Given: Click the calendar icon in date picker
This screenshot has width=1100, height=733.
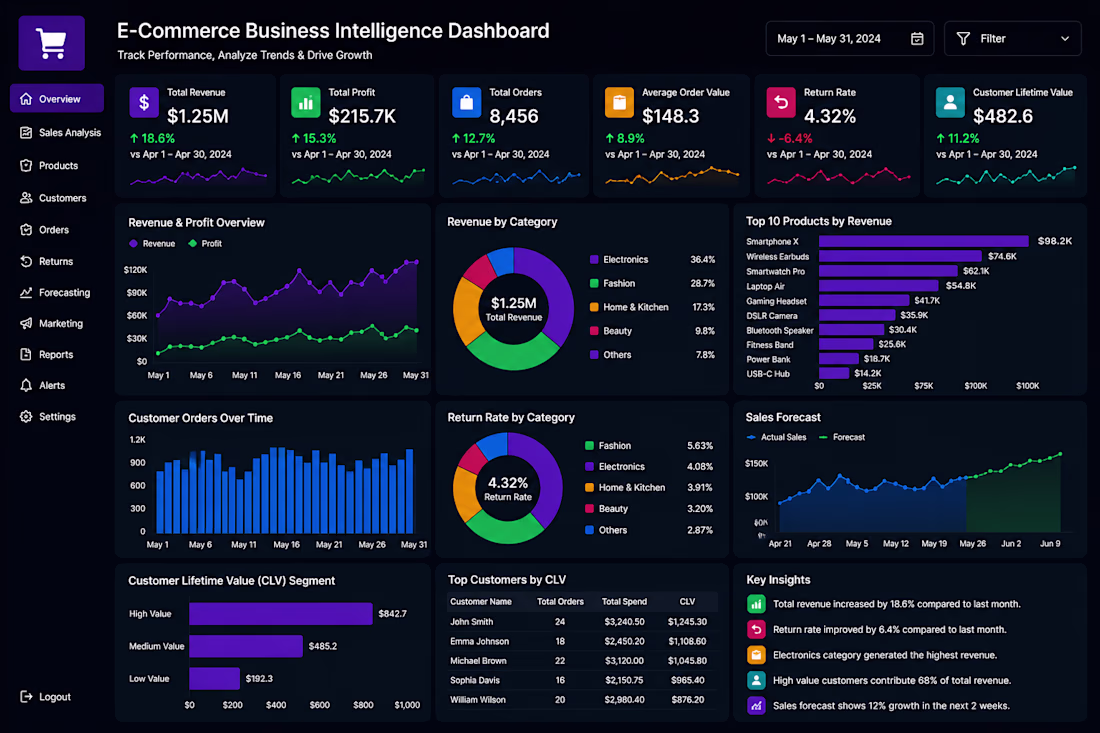Looking at the screenshot, I should (x=917, y=39).
